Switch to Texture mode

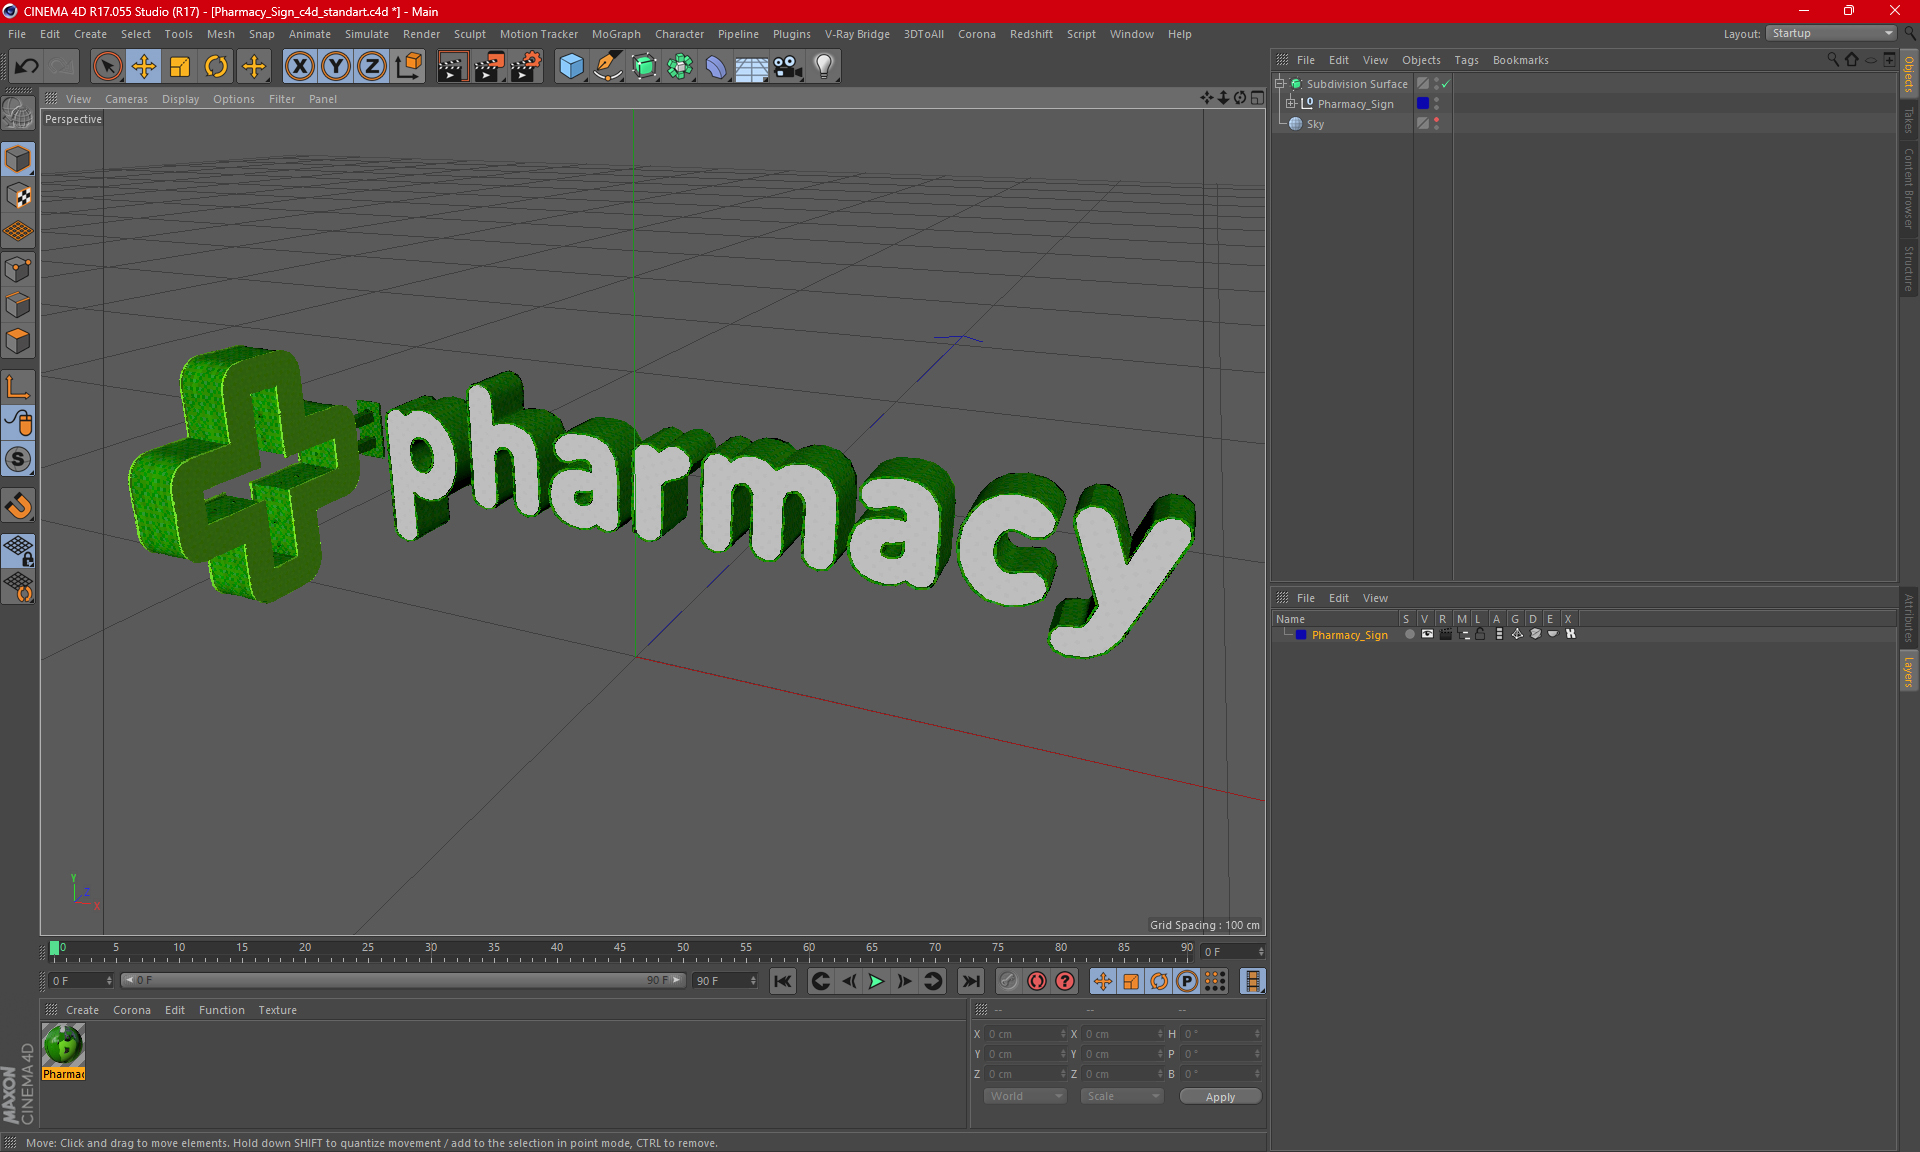(x=18, y=196)
